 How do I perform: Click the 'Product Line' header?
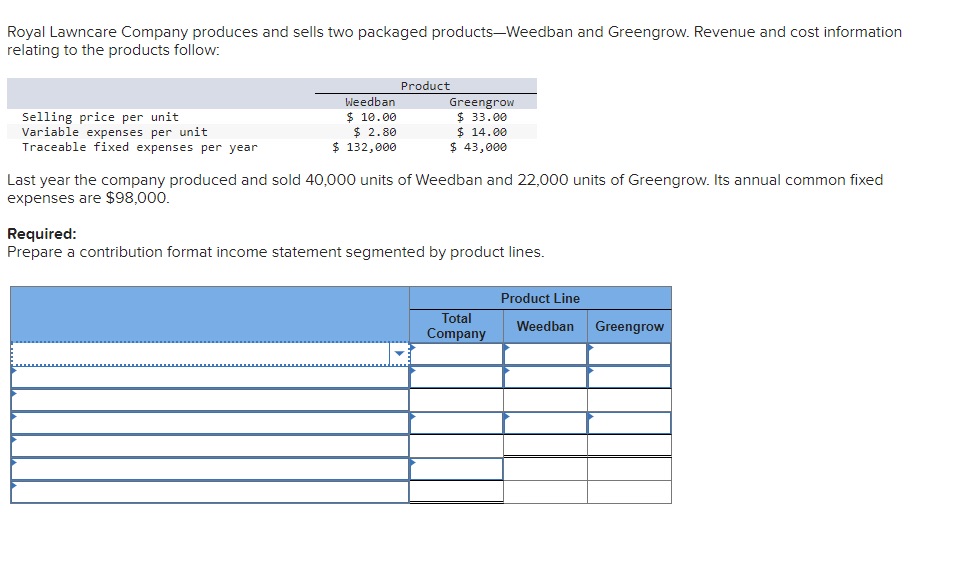coord(540,298)
